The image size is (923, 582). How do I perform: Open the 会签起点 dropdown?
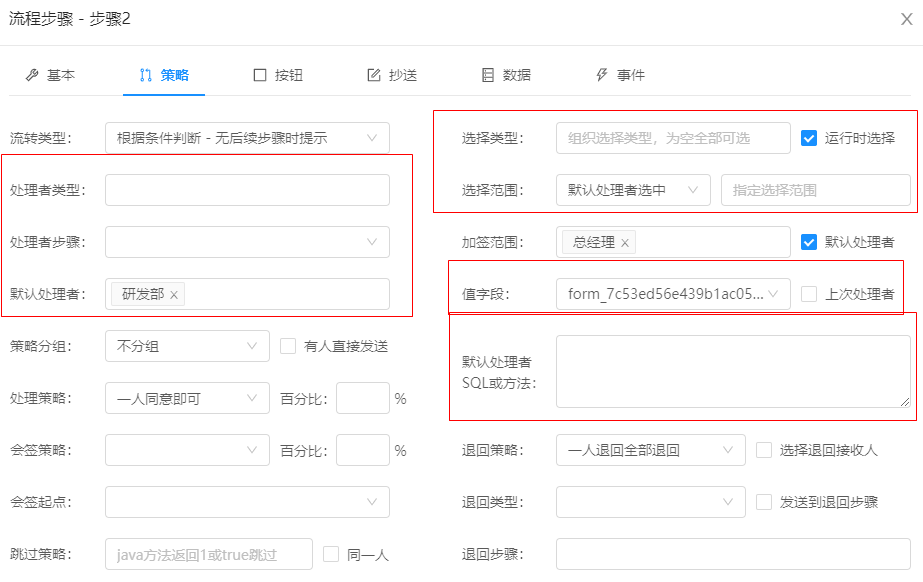coord(247,502)
